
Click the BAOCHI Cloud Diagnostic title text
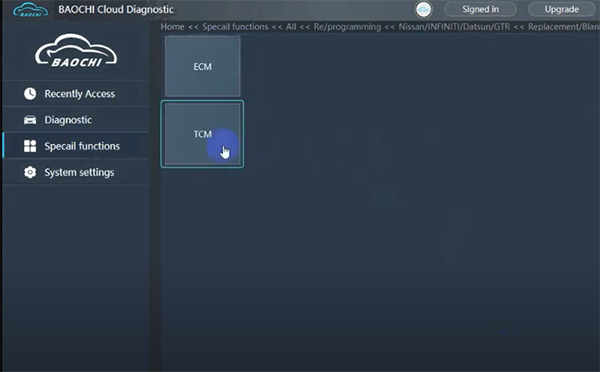(x=116, y=10)
